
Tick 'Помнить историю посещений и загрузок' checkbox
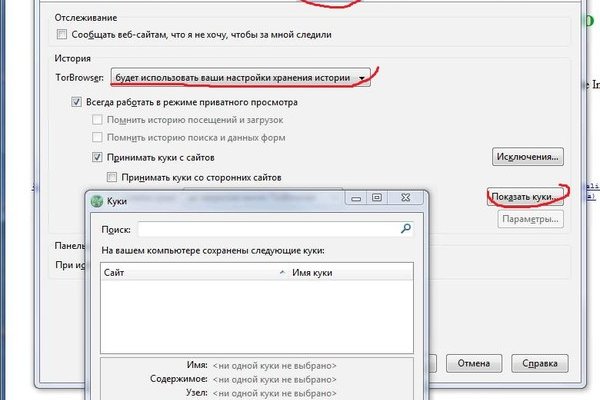click(x=98, y=120)
